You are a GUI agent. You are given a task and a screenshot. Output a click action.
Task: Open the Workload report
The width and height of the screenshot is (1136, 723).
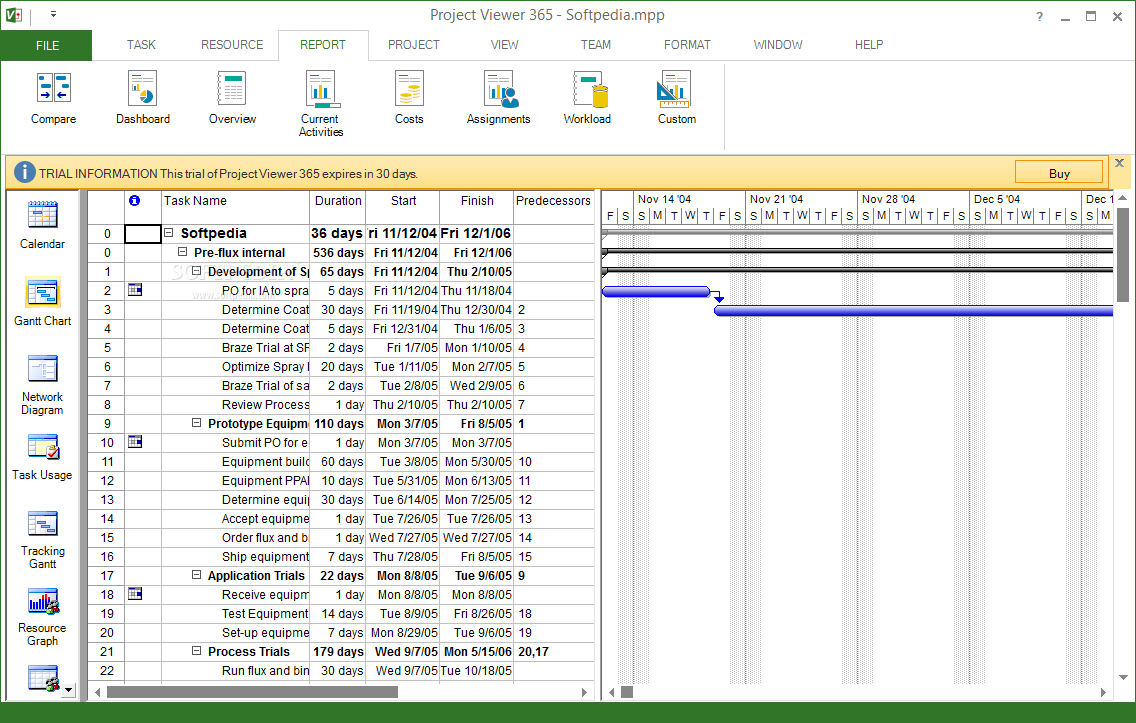click(x=588, y=98)
